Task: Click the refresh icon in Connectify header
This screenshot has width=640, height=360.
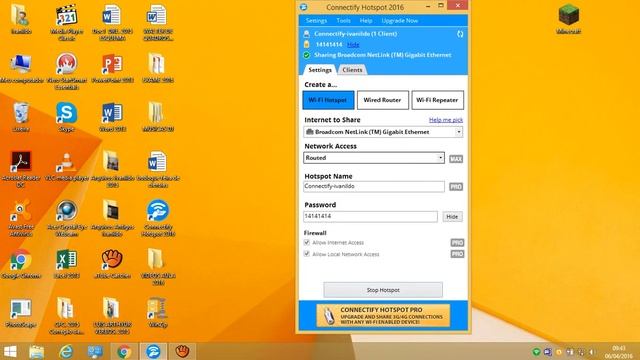Action: (460, 34)
